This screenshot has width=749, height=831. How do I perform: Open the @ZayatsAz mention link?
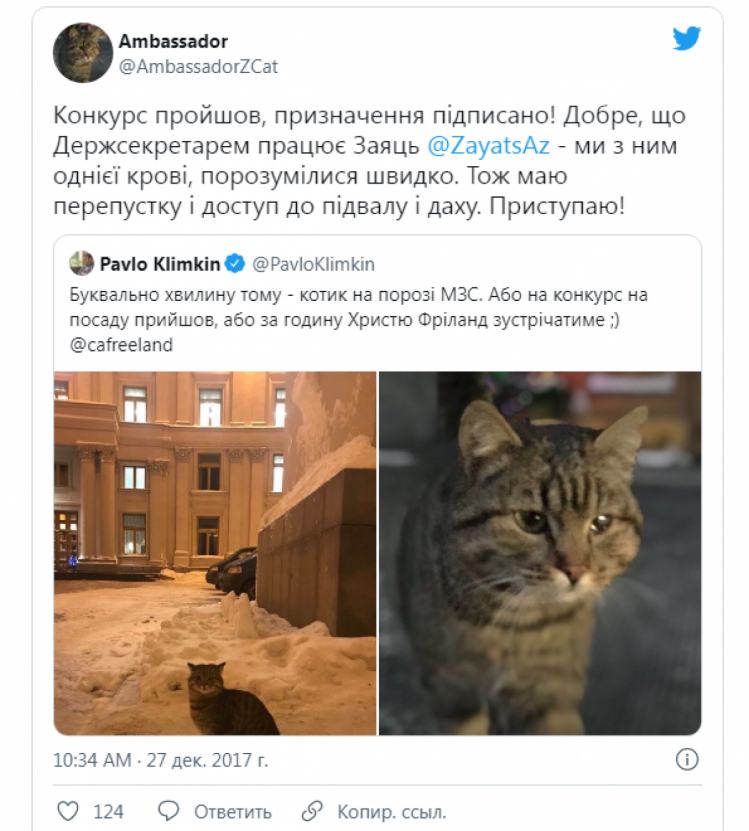488,145
